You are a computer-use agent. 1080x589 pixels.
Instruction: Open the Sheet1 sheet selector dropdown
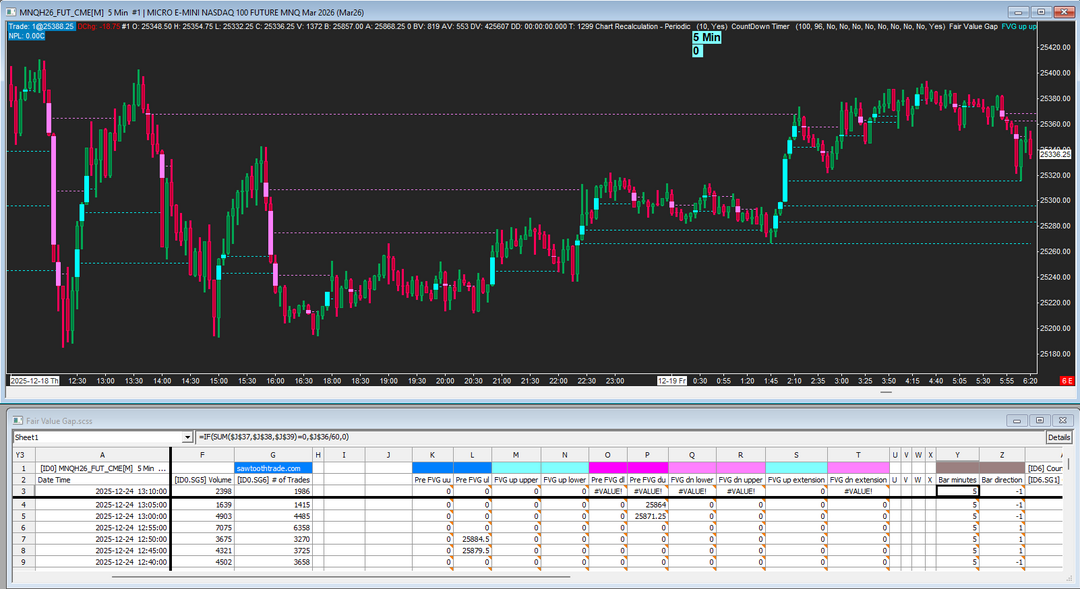(x=187, y=437)
